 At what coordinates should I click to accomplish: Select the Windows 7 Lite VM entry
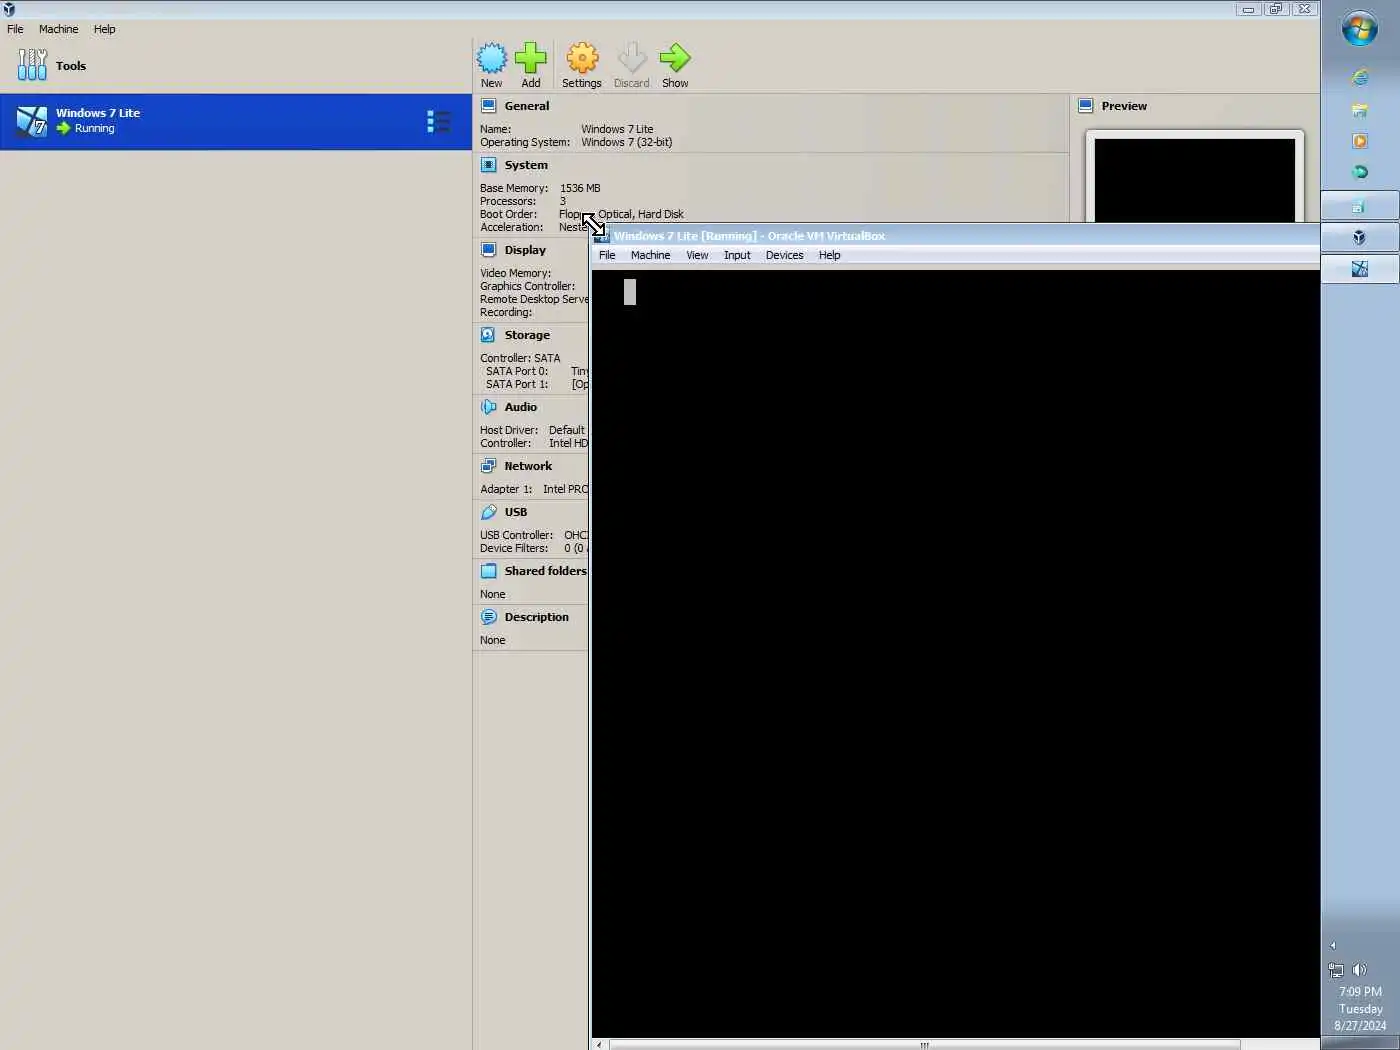click(235, 121)
